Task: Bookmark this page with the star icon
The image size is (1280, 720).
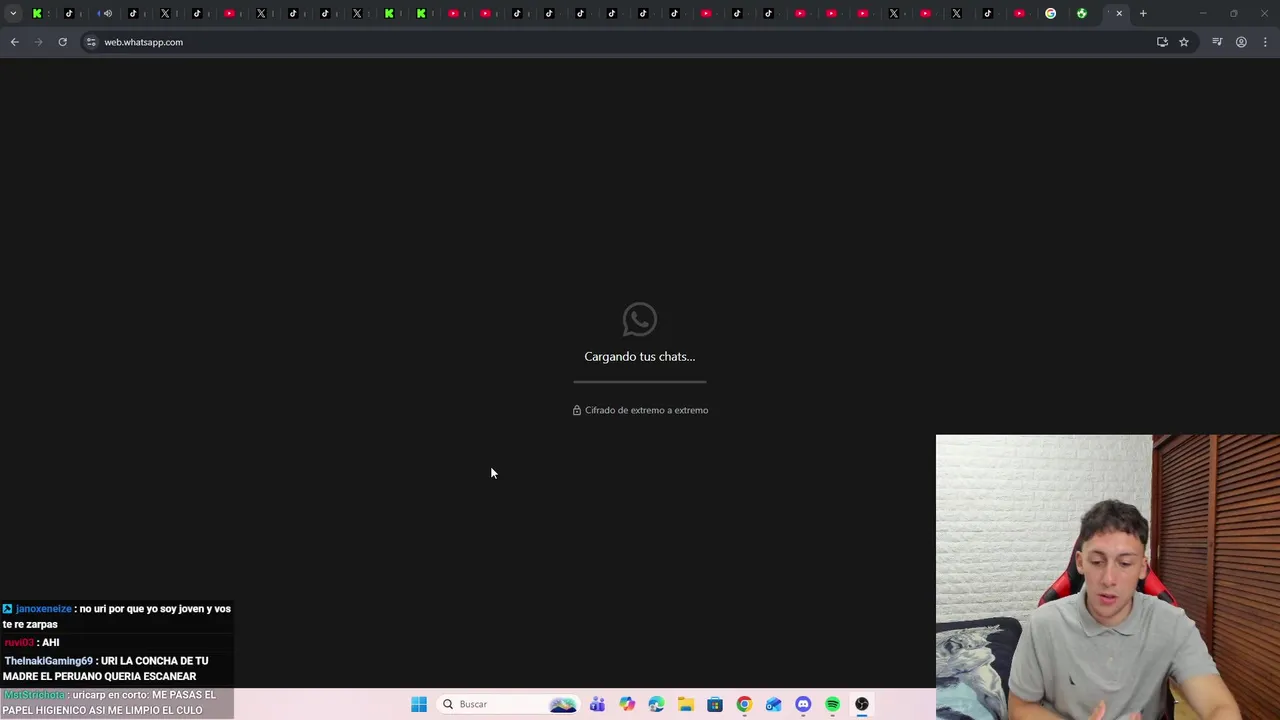Action: coord(1184,42)
